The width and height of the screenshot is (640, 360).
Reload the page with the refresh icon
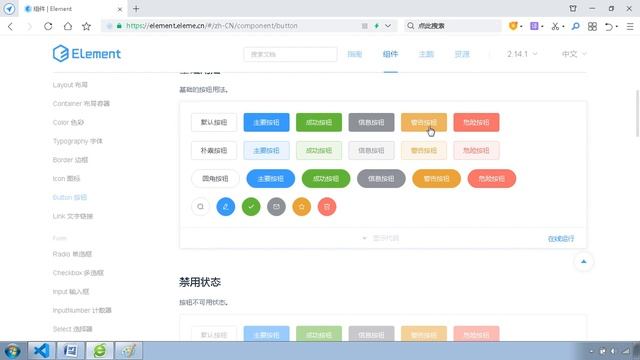pyautogui.click(x=48, y=26)
